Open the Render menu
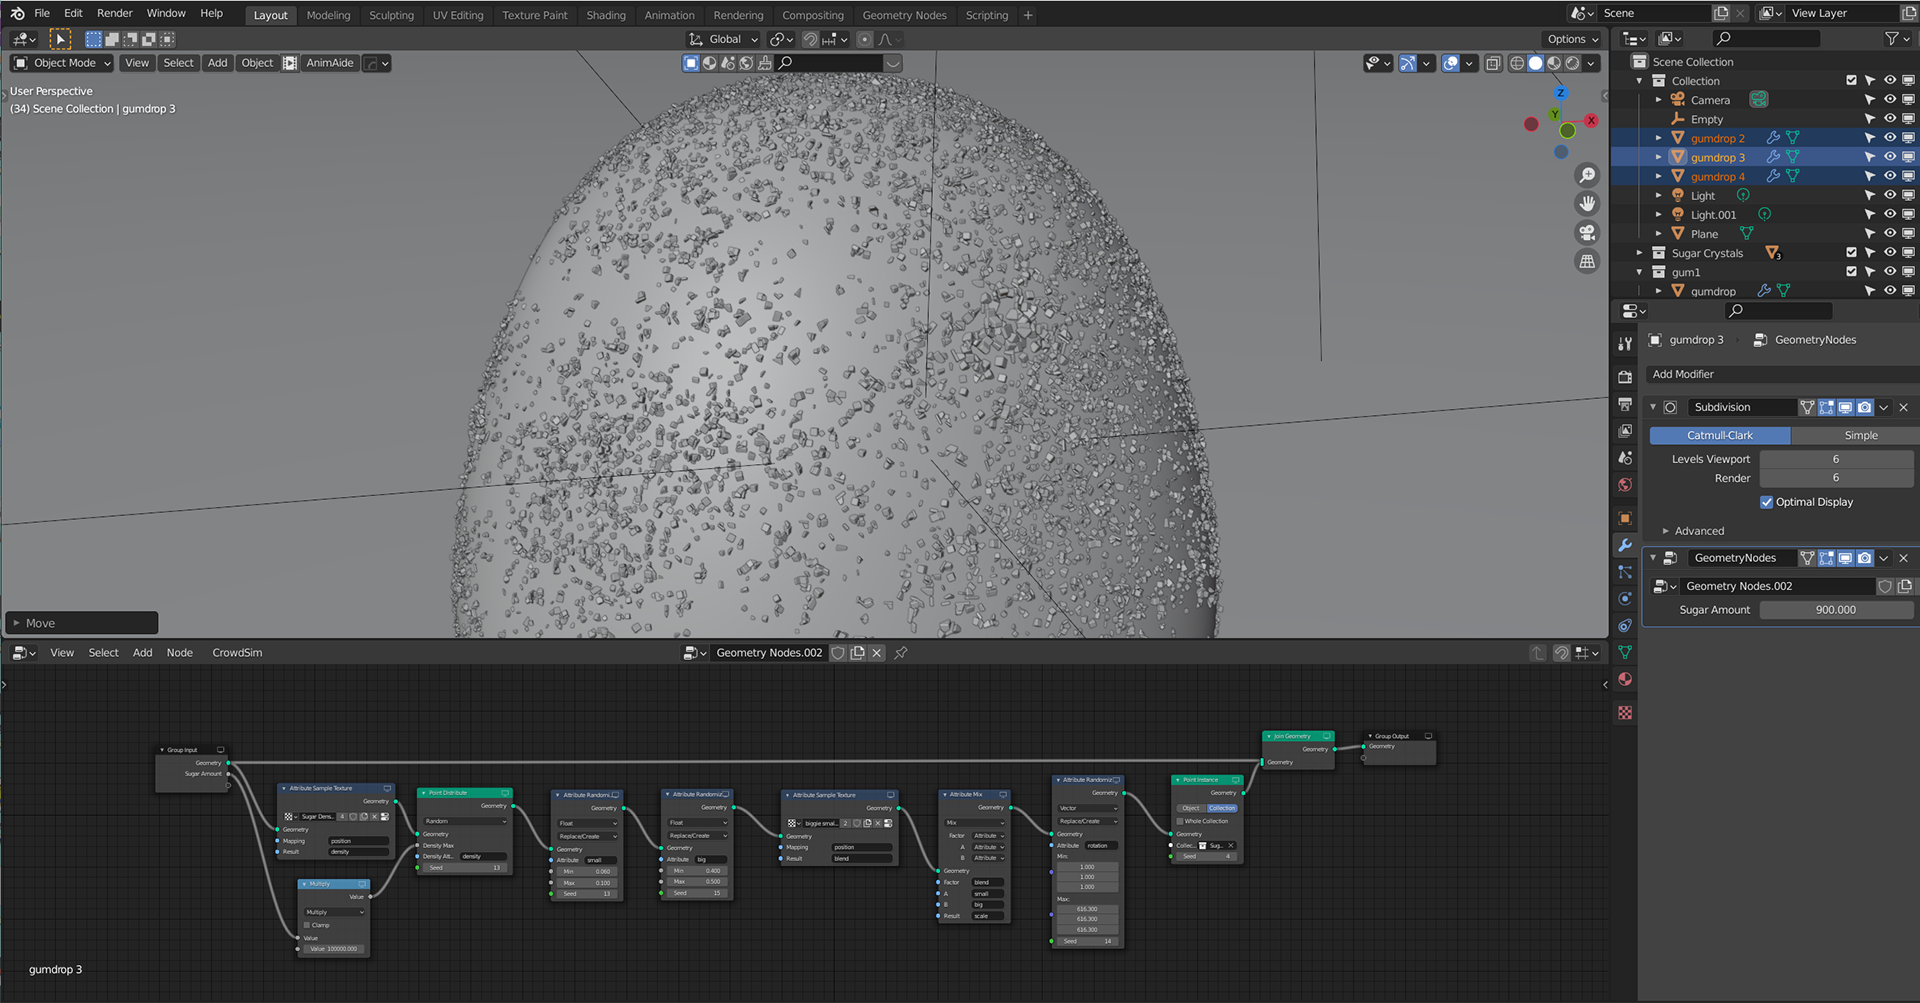This screenshot has height=1003, width=1920. tap(114, 13)
